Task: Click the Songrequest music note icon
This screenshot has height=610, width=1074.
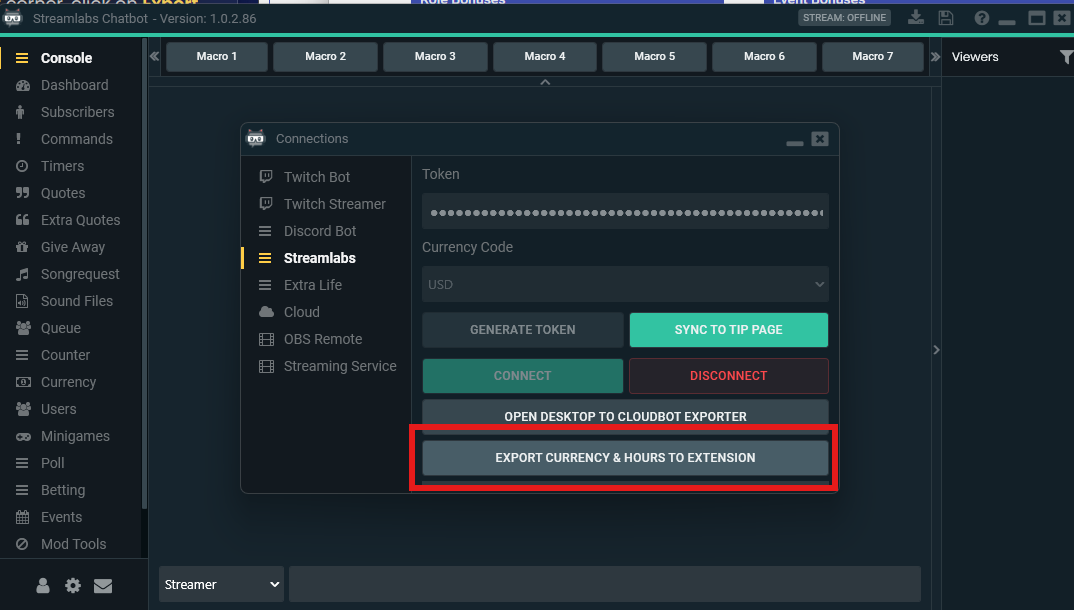Action: coord(23,274)
